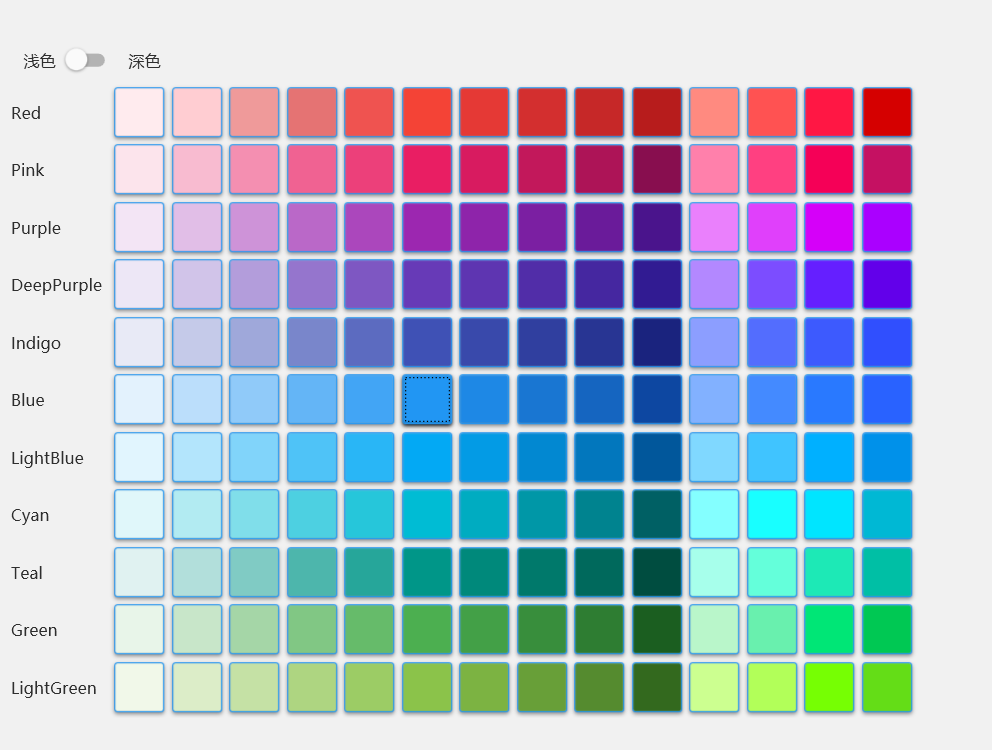This screenshot has width=992, height=750.
Task: Select the darkest maroon swatch in Pink row
Action: coord(657,170)
